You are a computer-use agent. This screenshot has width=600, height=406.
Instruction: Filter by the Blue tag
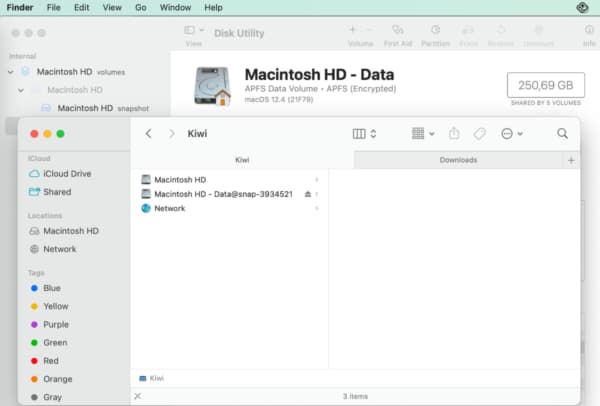coord(46,288)
